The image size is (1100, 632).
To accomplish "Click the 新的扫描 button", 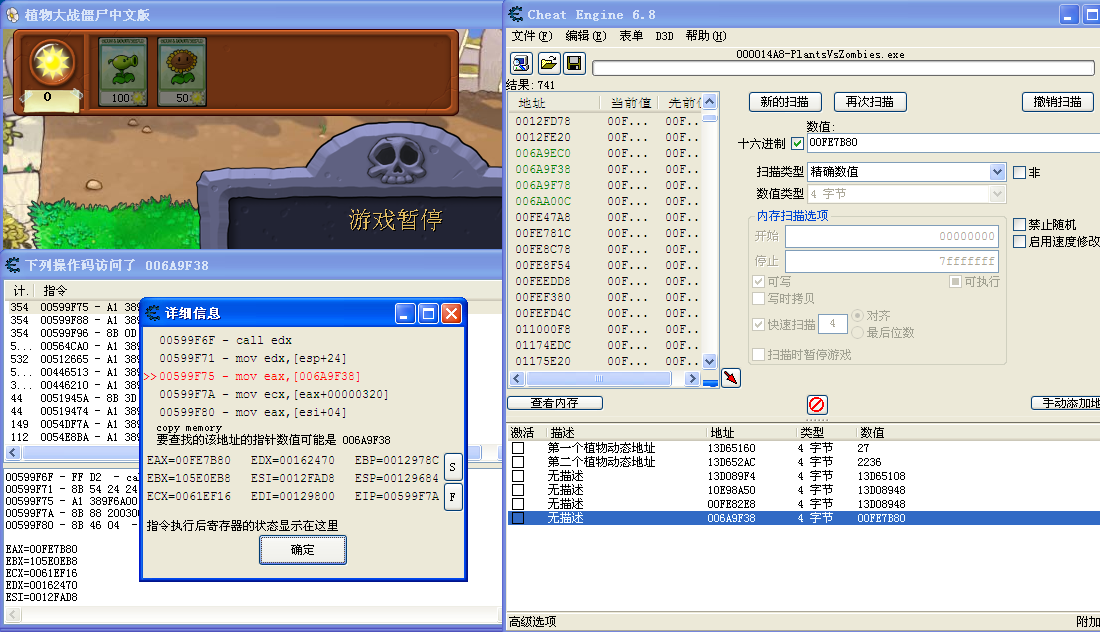I will click(x=785, y=102).
